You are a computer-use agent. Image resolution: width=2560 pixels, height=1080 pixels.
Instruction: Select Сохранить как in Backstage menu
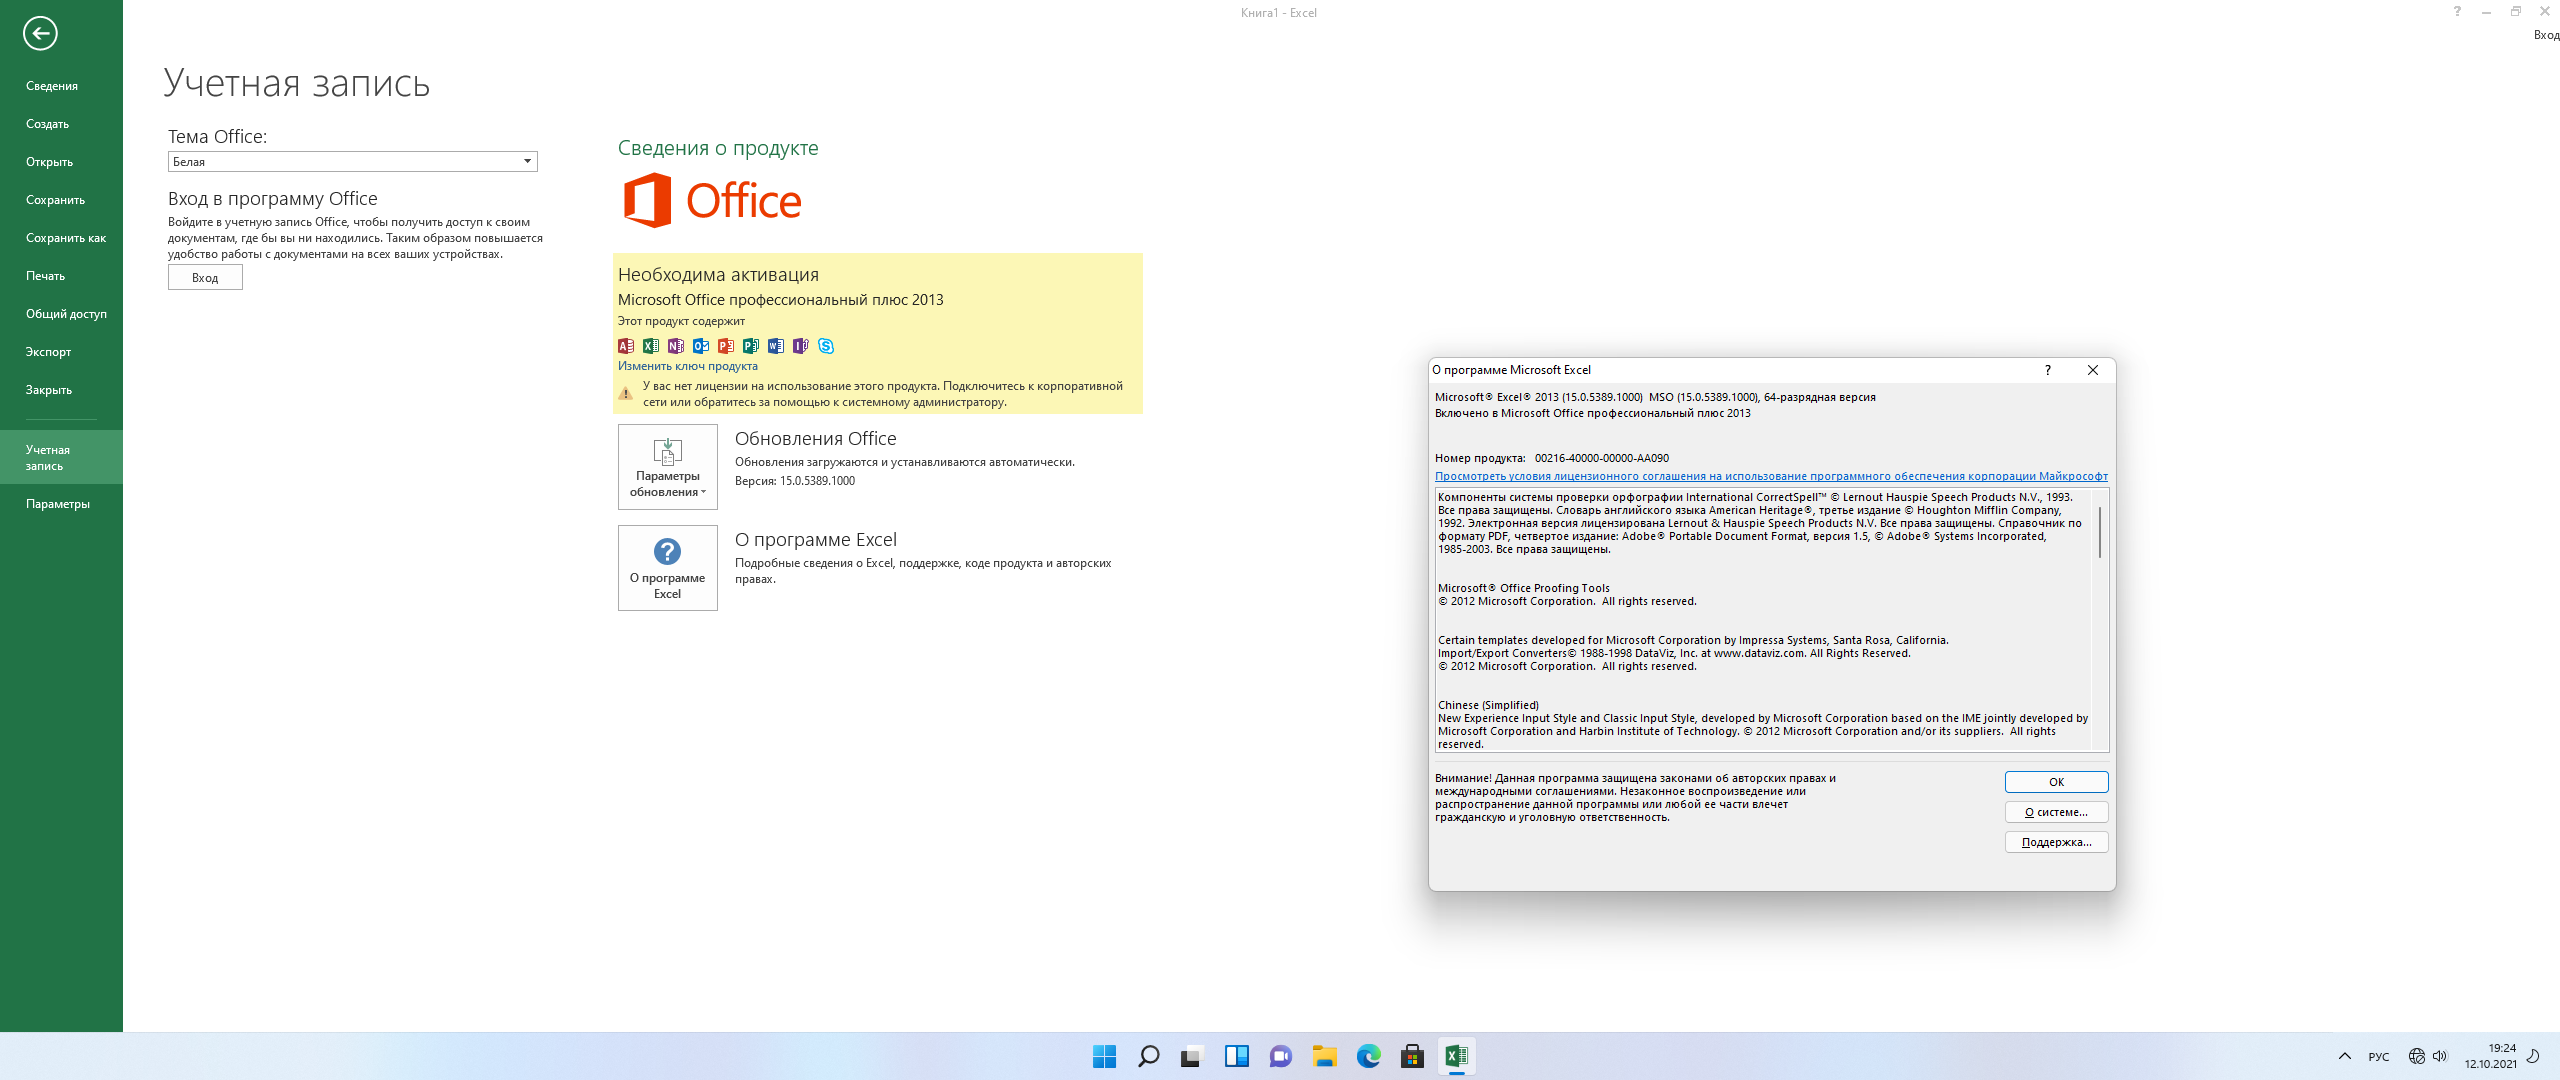point(61,238)
